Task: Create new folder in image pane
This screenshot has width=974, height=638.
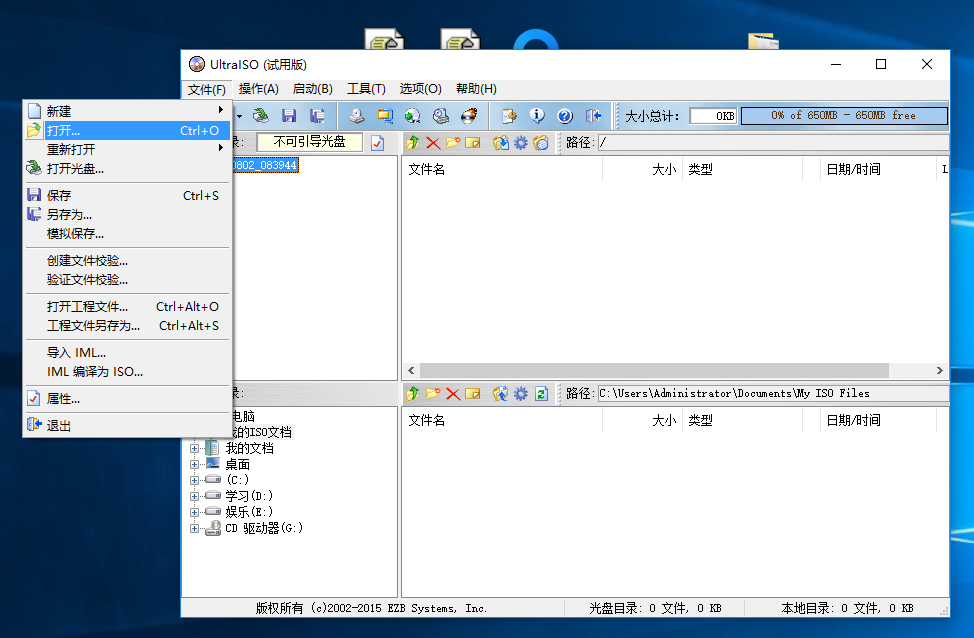Action: (453, 143)
